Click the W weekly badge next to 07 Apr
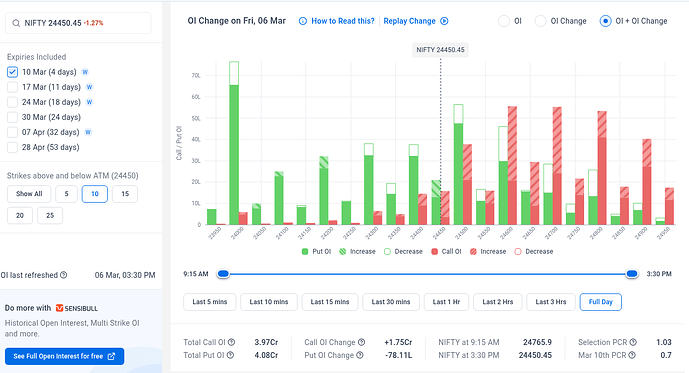This screenshot has width=689, height=373. pos(88,132)
